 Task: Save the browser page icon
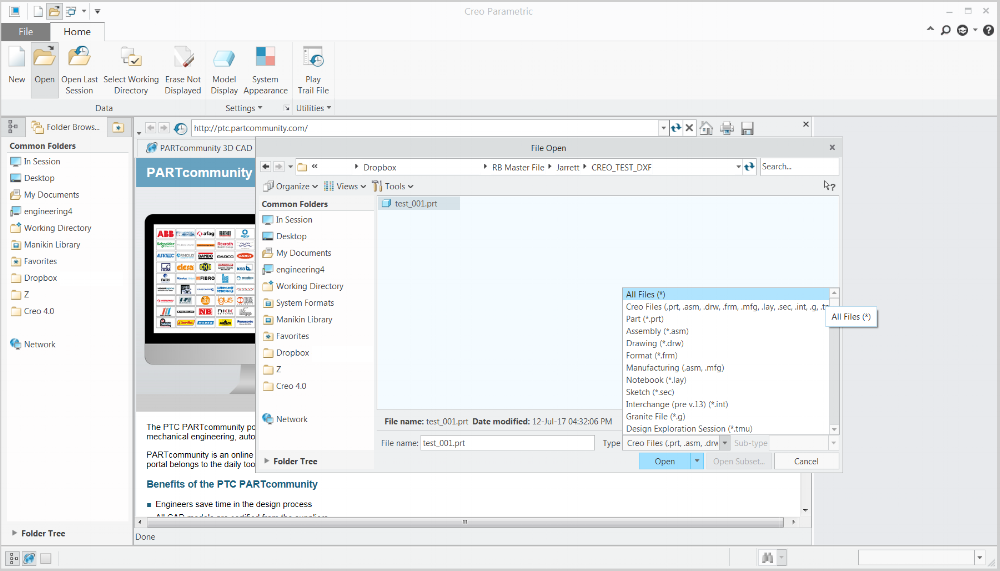point(747,128)
